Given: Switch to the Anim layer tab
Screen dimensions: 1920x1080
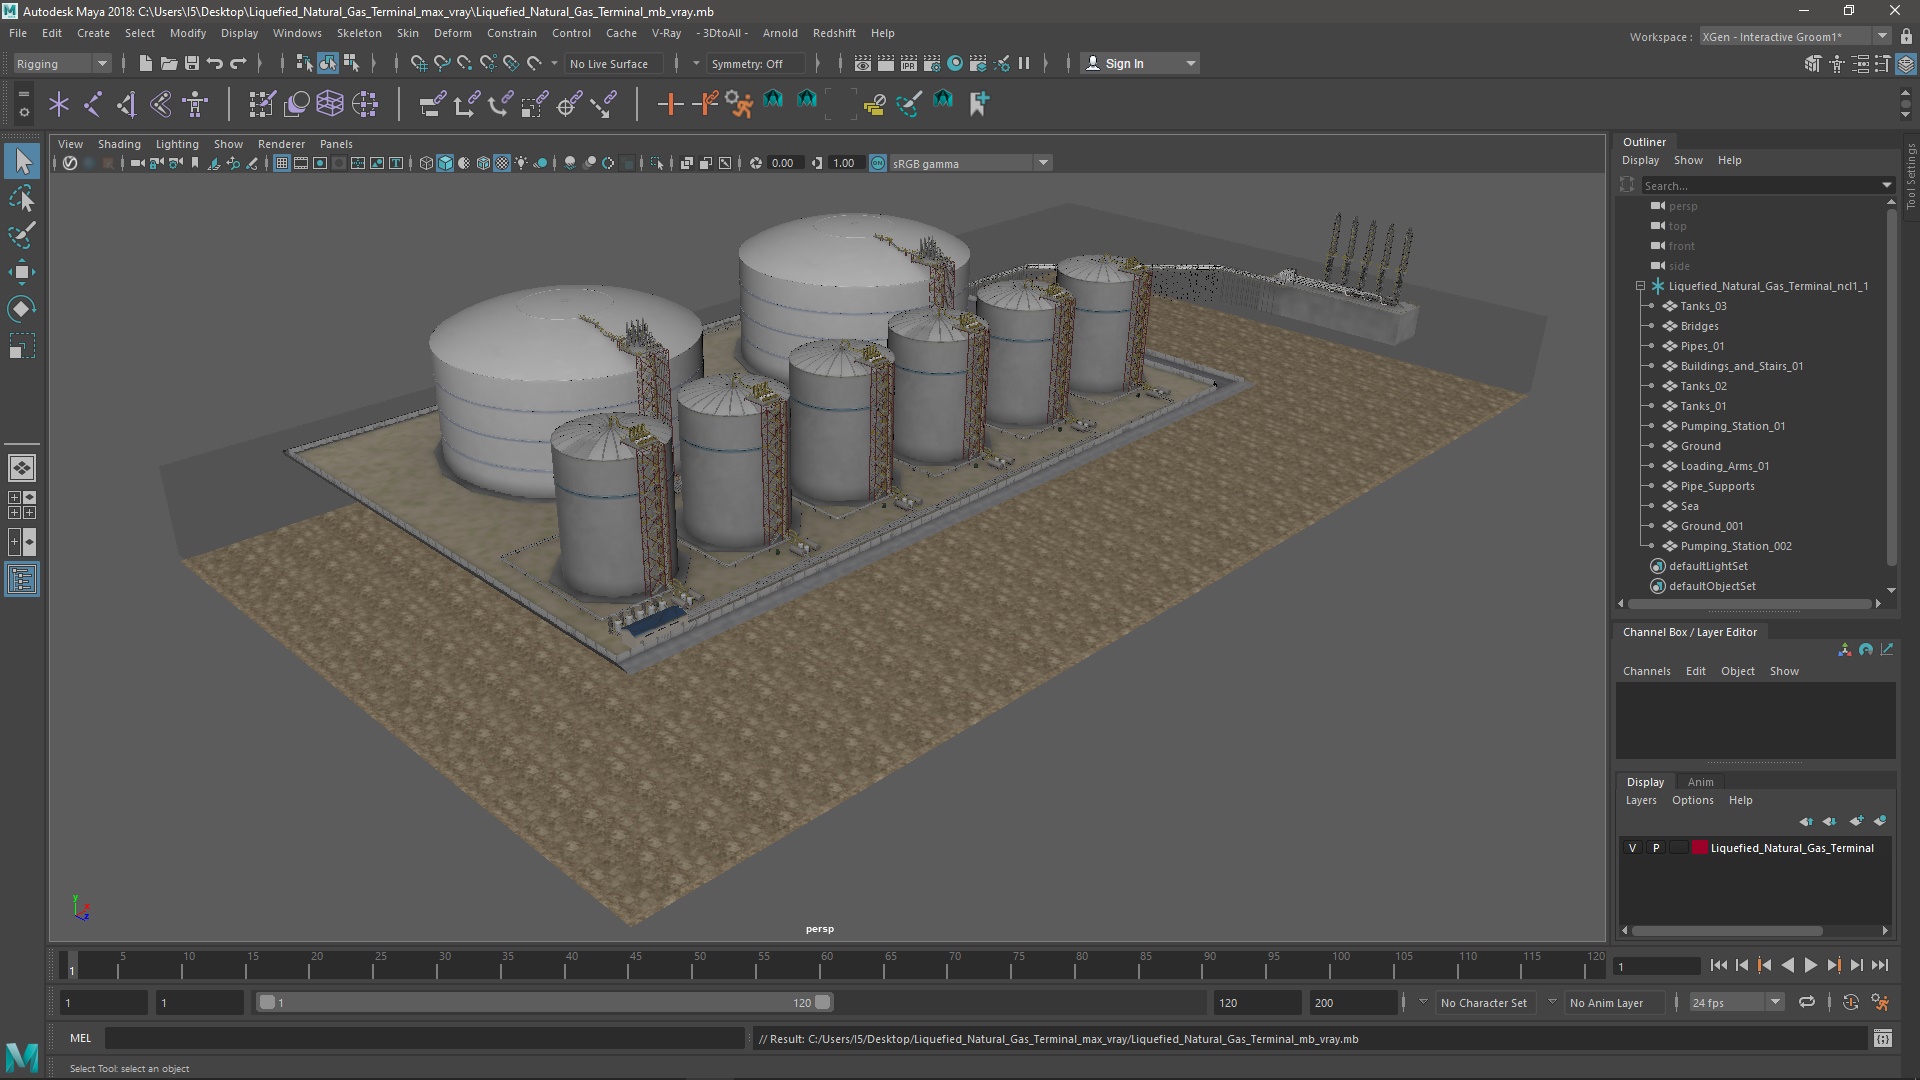Looking at the screenshot, I should pyautogui.click(x=1700, y=782).
